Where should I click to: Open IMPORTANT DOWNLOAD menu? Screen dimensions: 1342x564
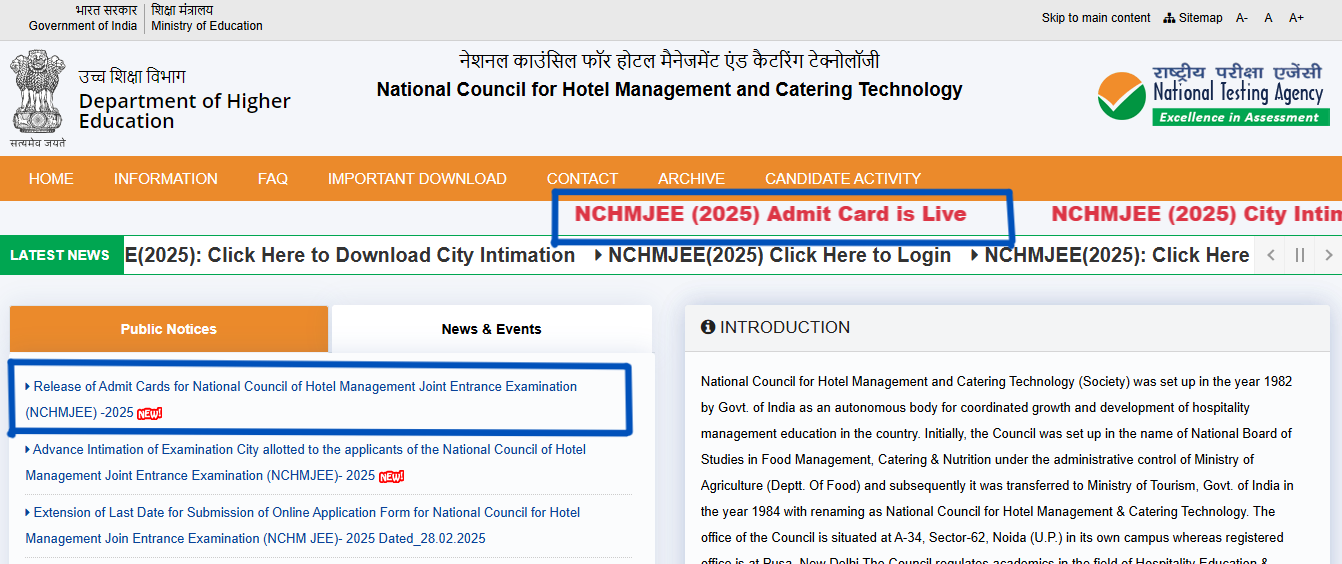click(417, 179)
